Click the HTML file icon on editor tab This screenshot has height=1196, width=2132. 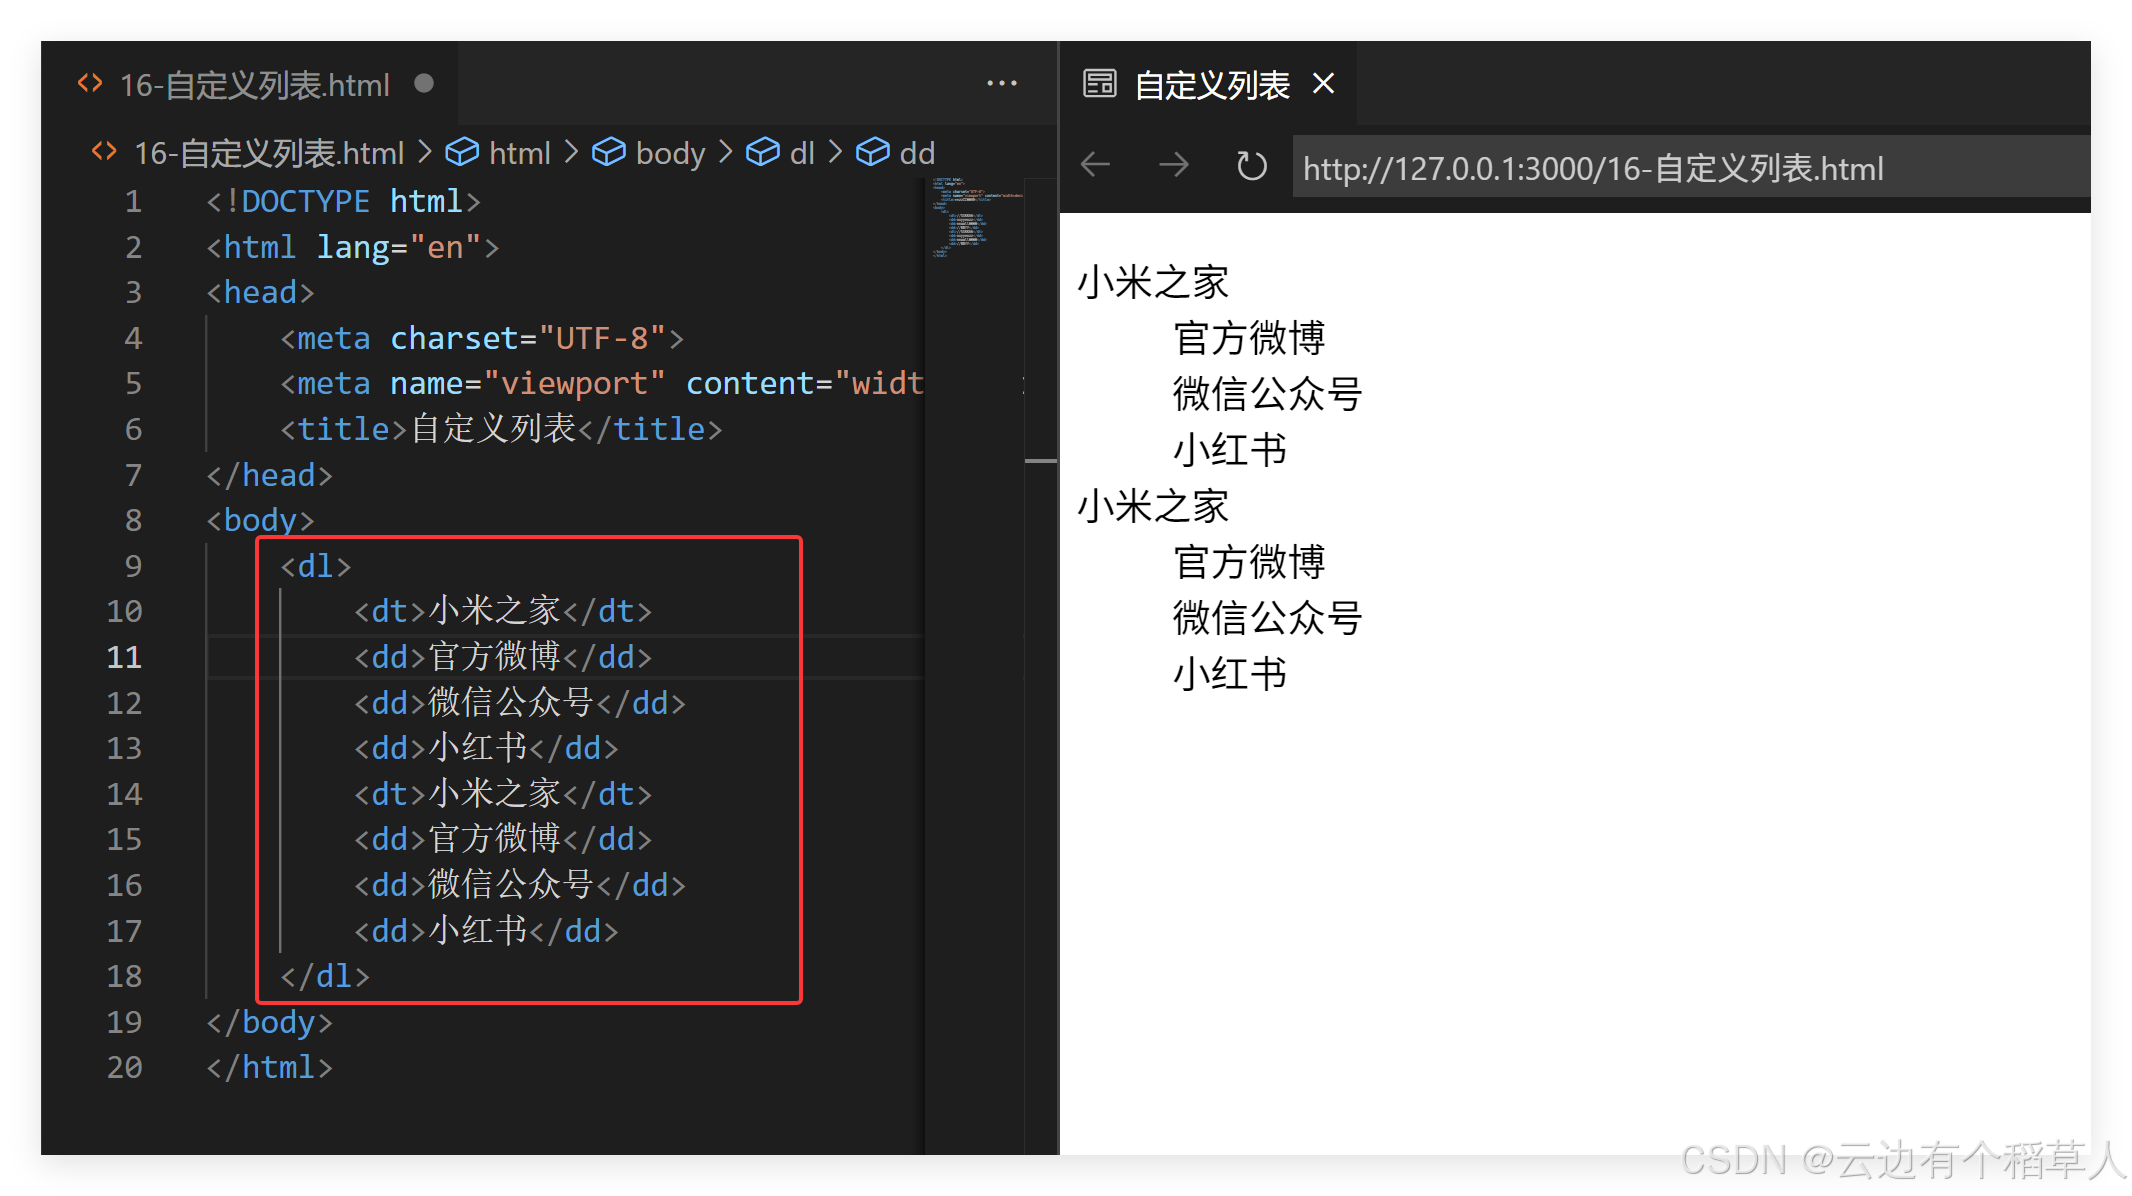point(89,84)
